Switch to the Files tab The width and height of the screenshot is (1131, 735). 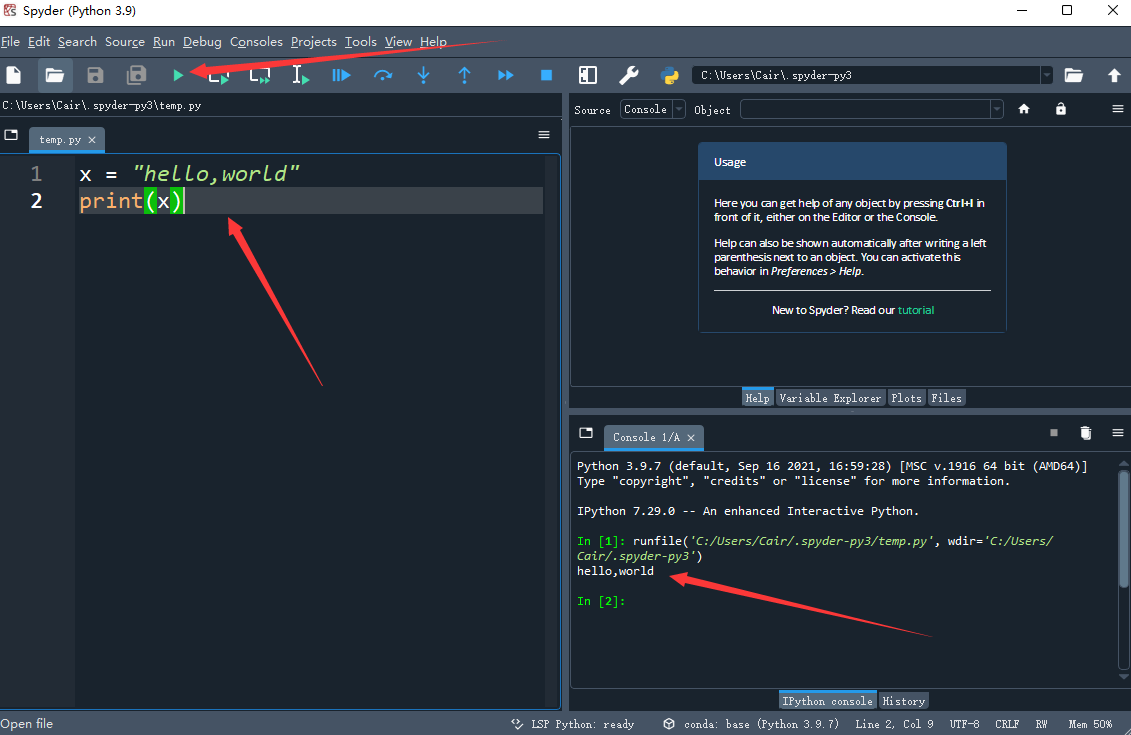click(946, 398)
